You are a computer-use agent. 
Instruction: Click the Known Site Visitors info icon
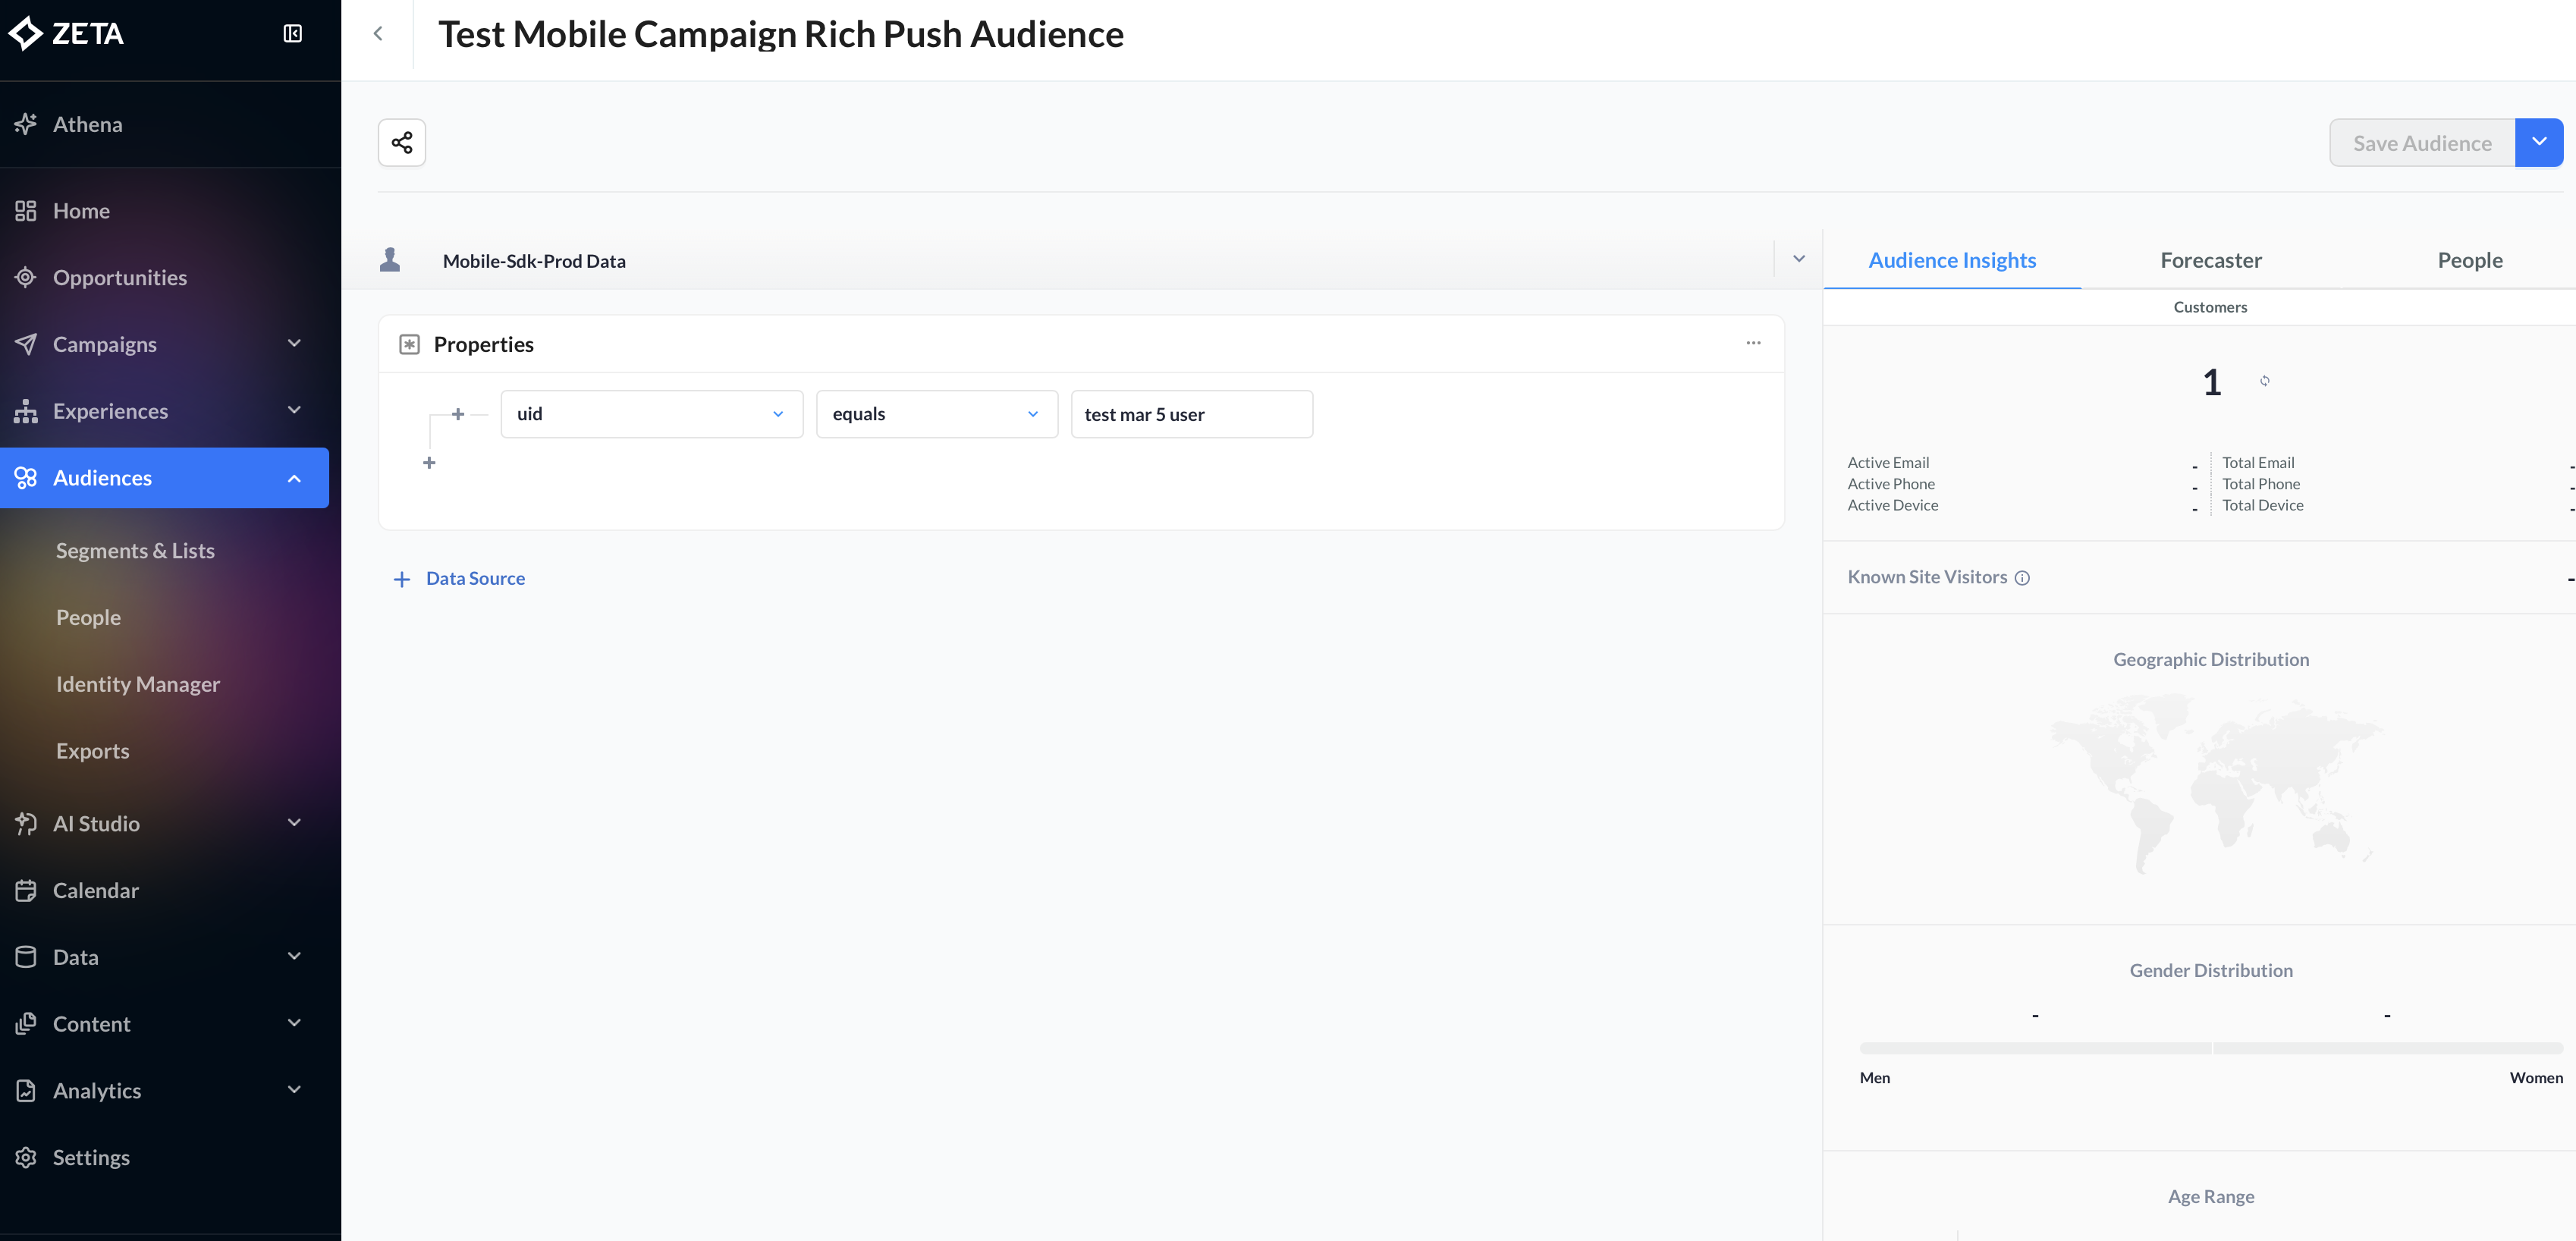click(2022, 578)
